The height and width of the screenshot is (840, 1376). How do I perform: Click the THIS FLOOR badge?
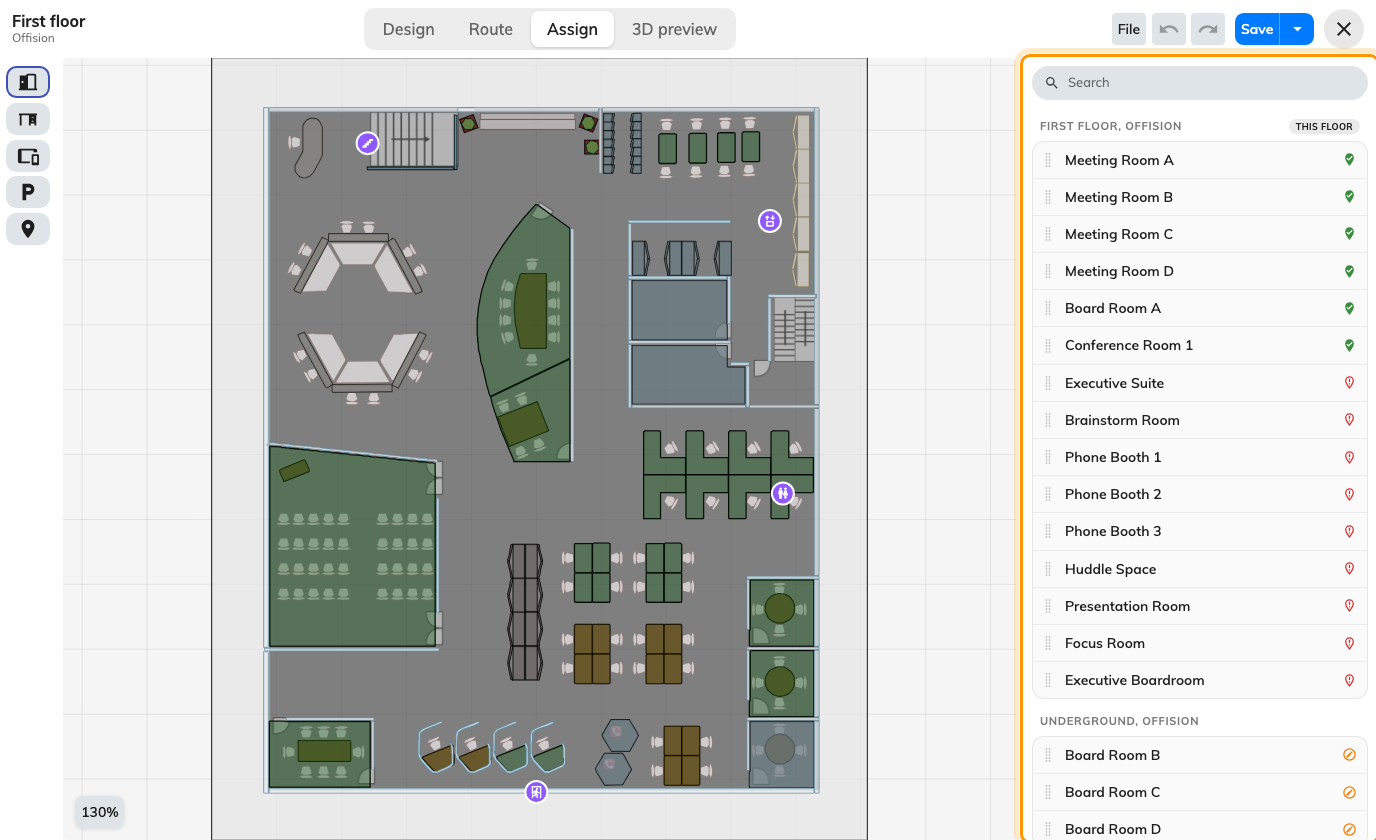(1324, 127)
